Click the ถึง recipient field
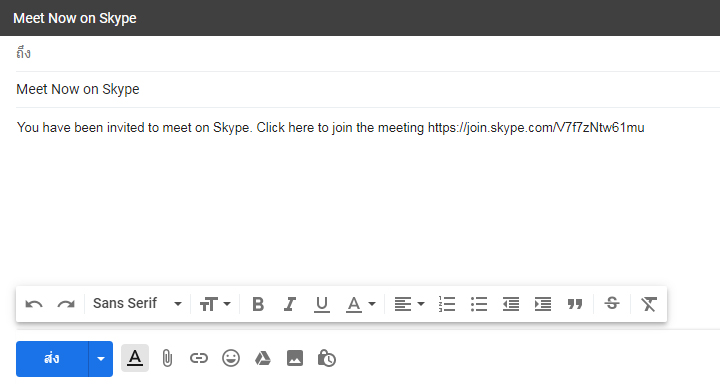This screenshot has height=386, width=720. pos(367,54)
